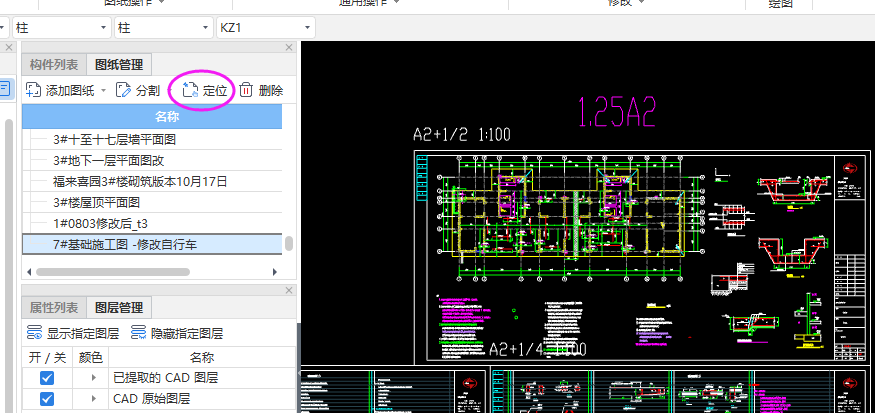This screenshot has height=413, width=875.
Task: Close the drawing management panel
Action: [x=289, y=47]
